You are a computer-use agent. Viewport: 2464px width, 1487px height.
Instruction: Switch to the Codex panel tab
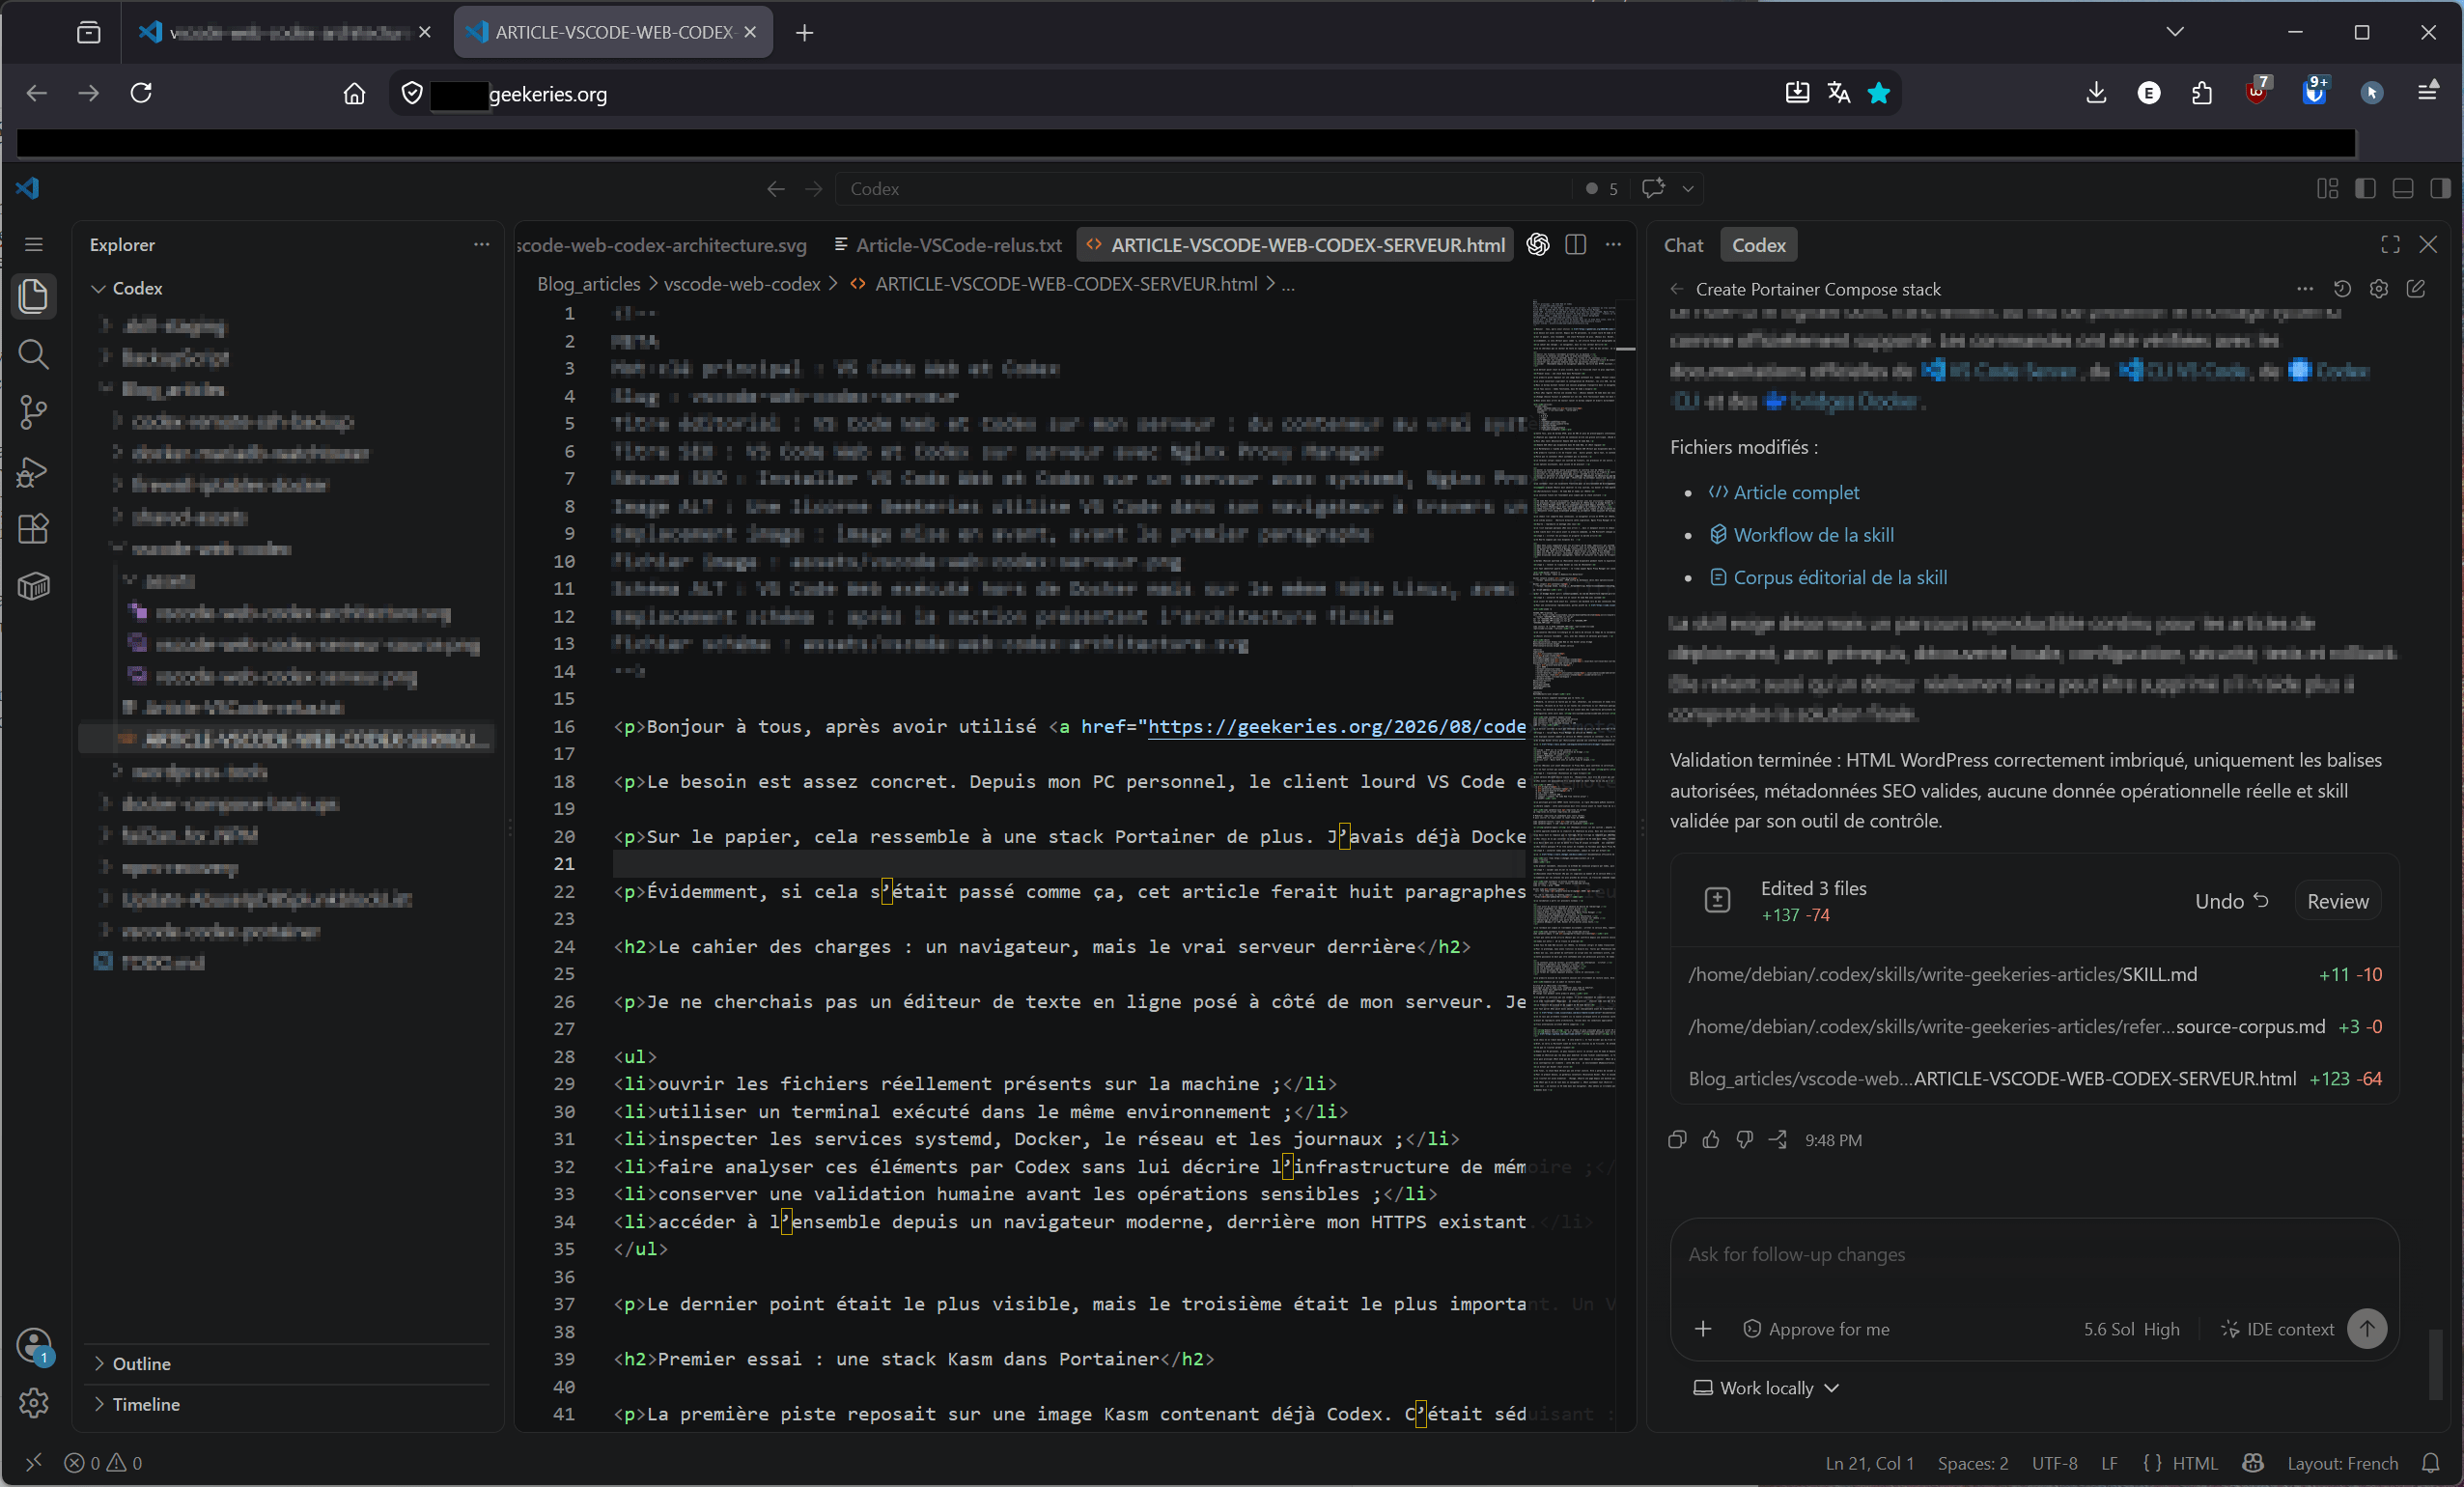click(1758, 245)
